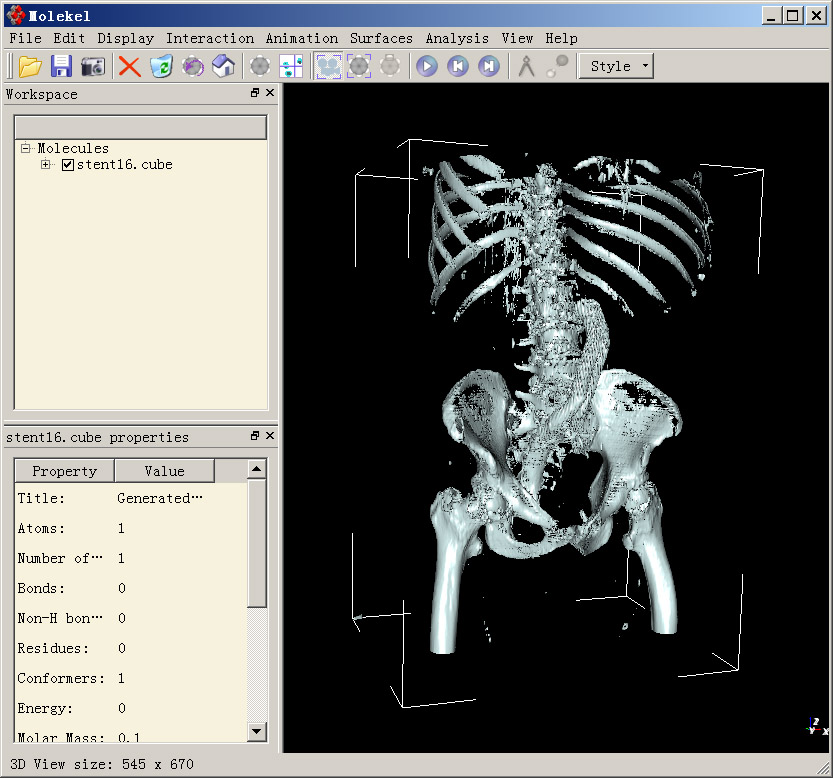Save with the blue floppy disk icon
This screenshot has width=833, height=778.
click(61, 66)
